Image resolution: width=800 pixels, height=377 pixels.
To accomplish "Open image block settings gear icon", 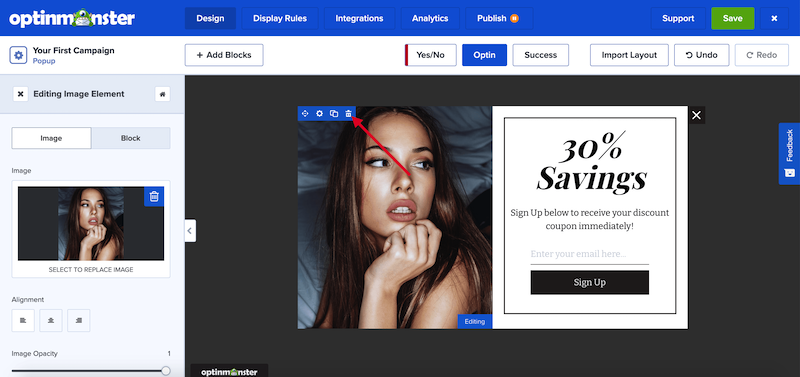I will tap(319, 113).
